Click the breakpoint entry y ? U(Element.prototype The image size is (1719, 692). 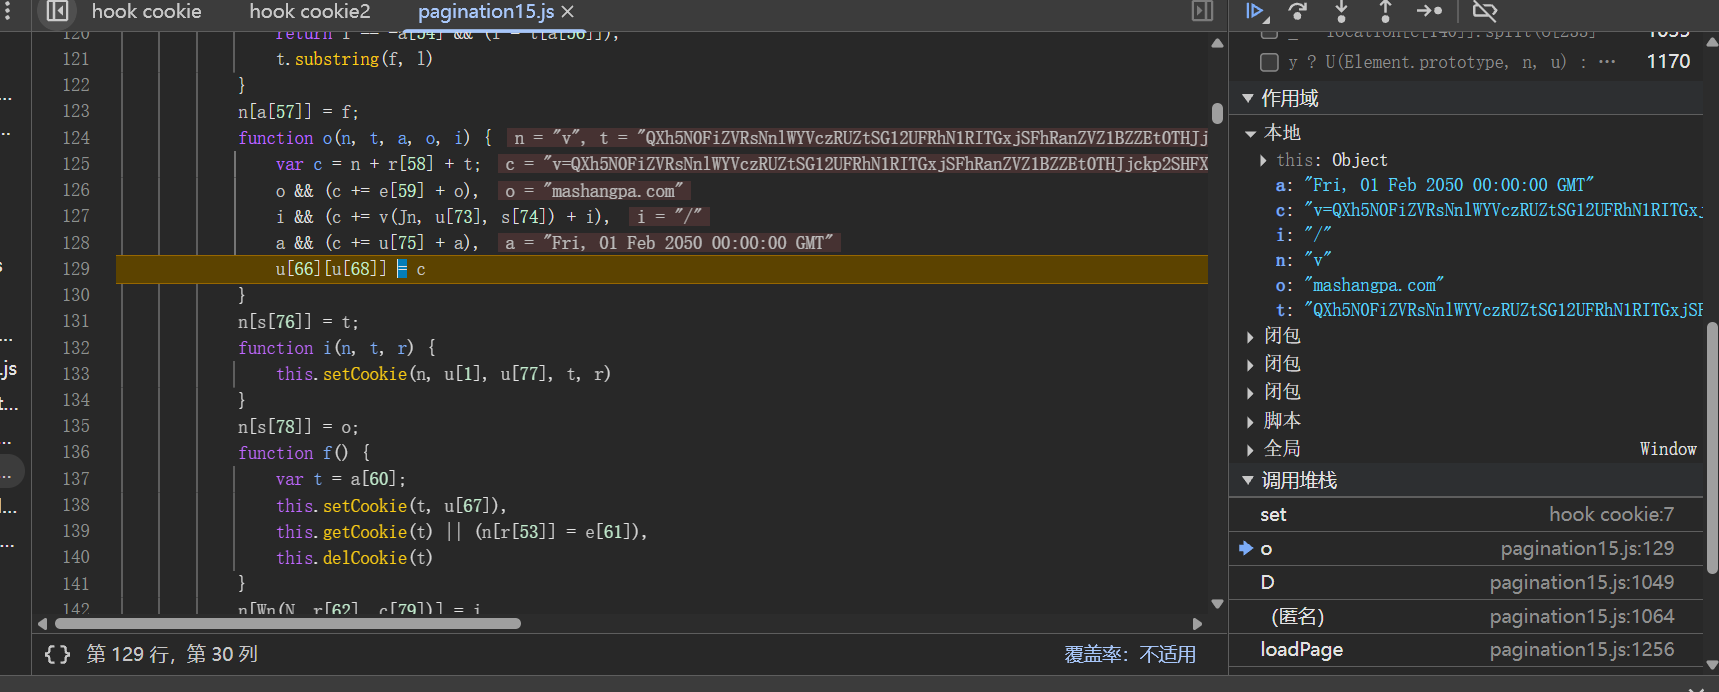[x=1452, y=62]
